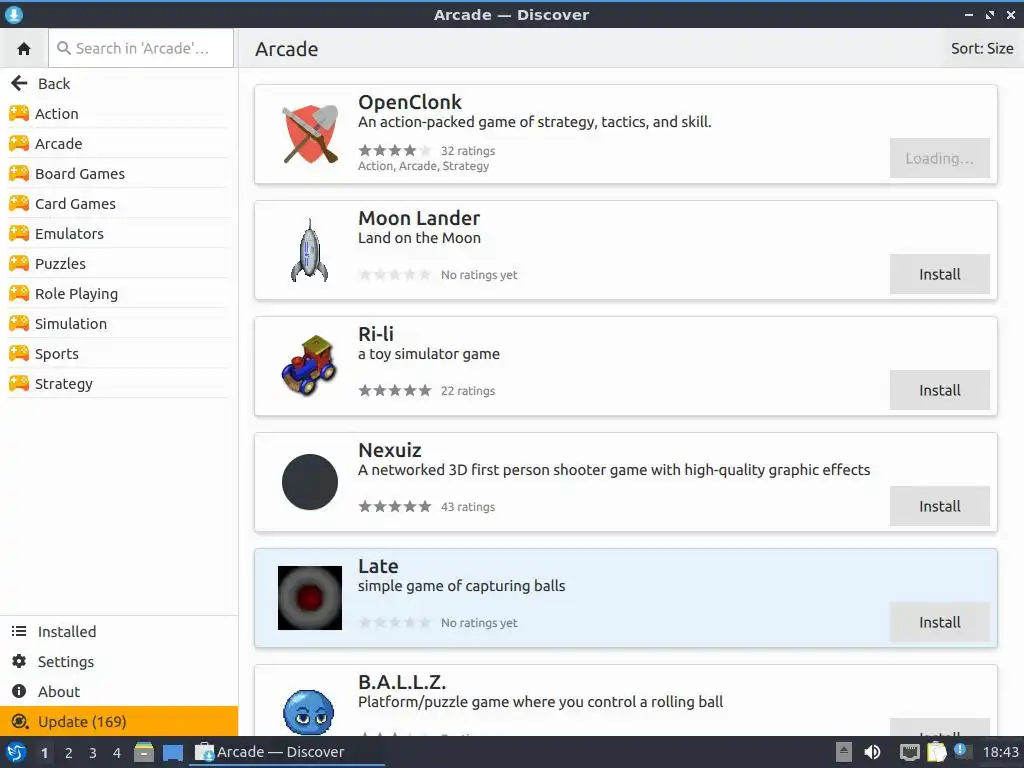Click the About info icon
The width and height of the screenshot is (1024, 768).
20,691
